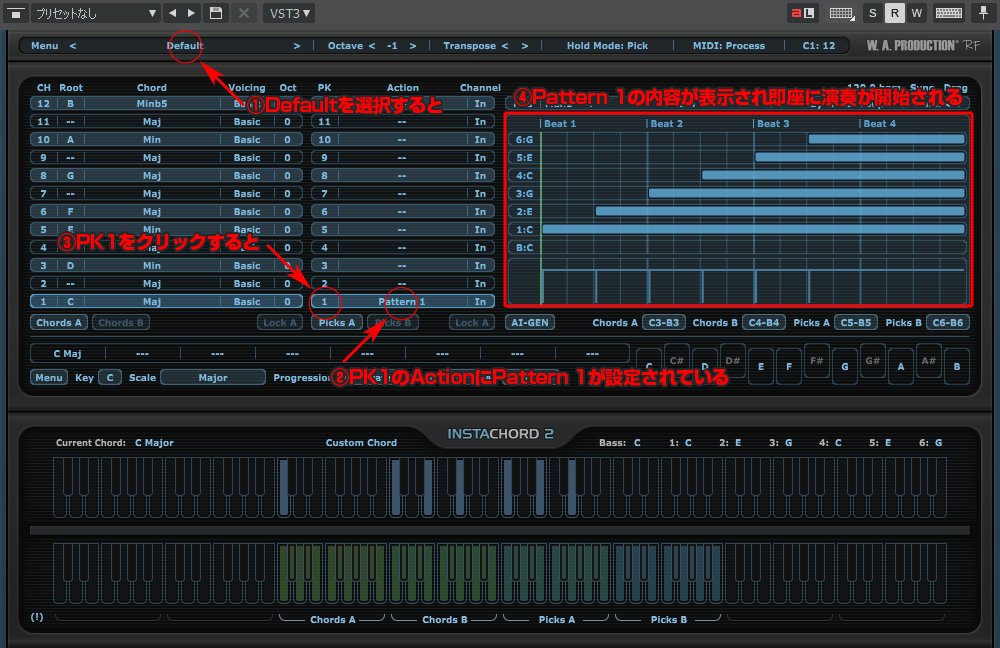The width and height of the screenshot is (1000, 648).
Task: Change Hold Mode: Pick setting
Action: point(607,46)
